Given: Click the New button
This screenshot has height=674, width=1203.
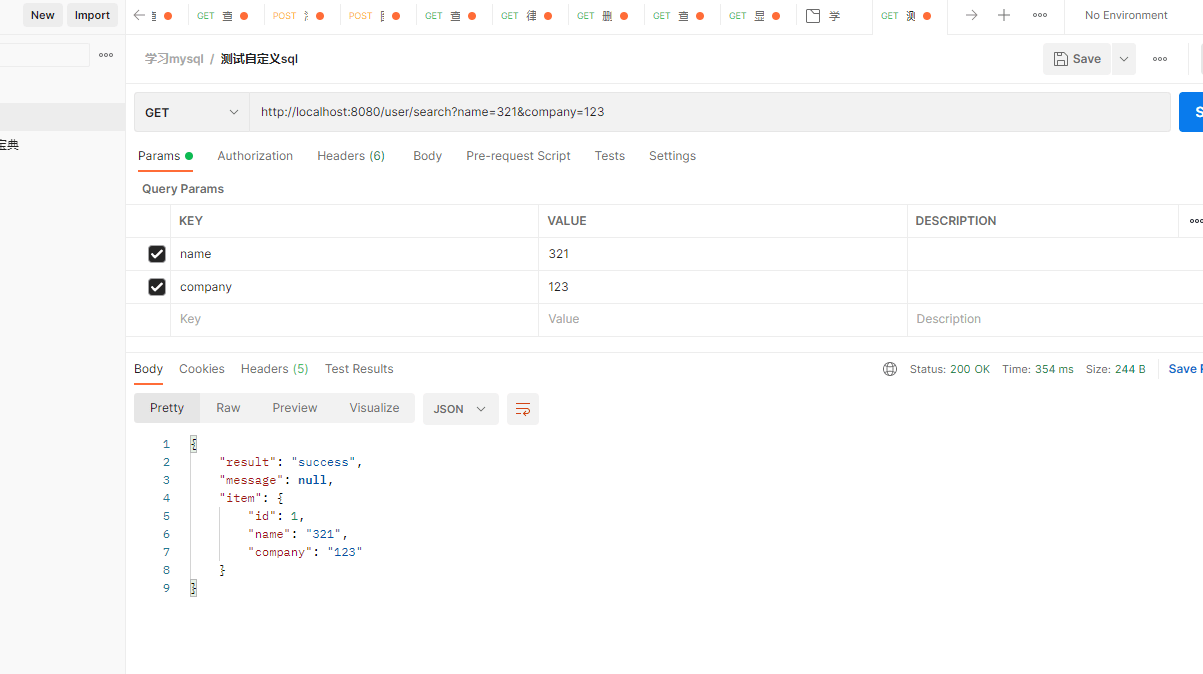Looking at the screenshot, I should (x=43, y=15).
